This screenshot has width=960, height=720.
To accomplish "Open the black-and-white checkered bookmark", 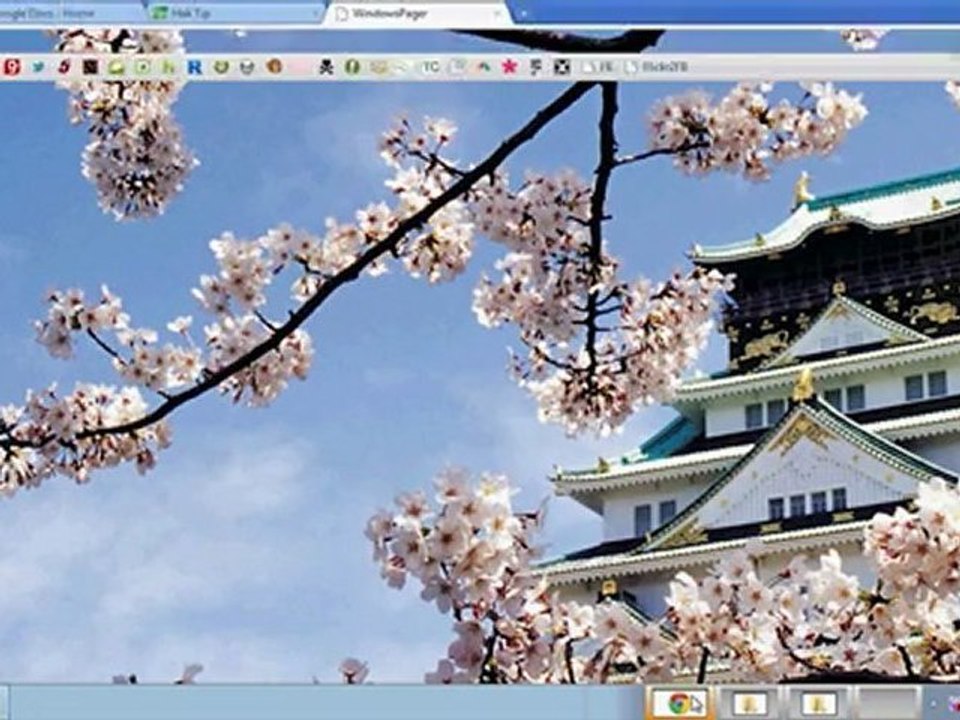I will tap(561, 66).
